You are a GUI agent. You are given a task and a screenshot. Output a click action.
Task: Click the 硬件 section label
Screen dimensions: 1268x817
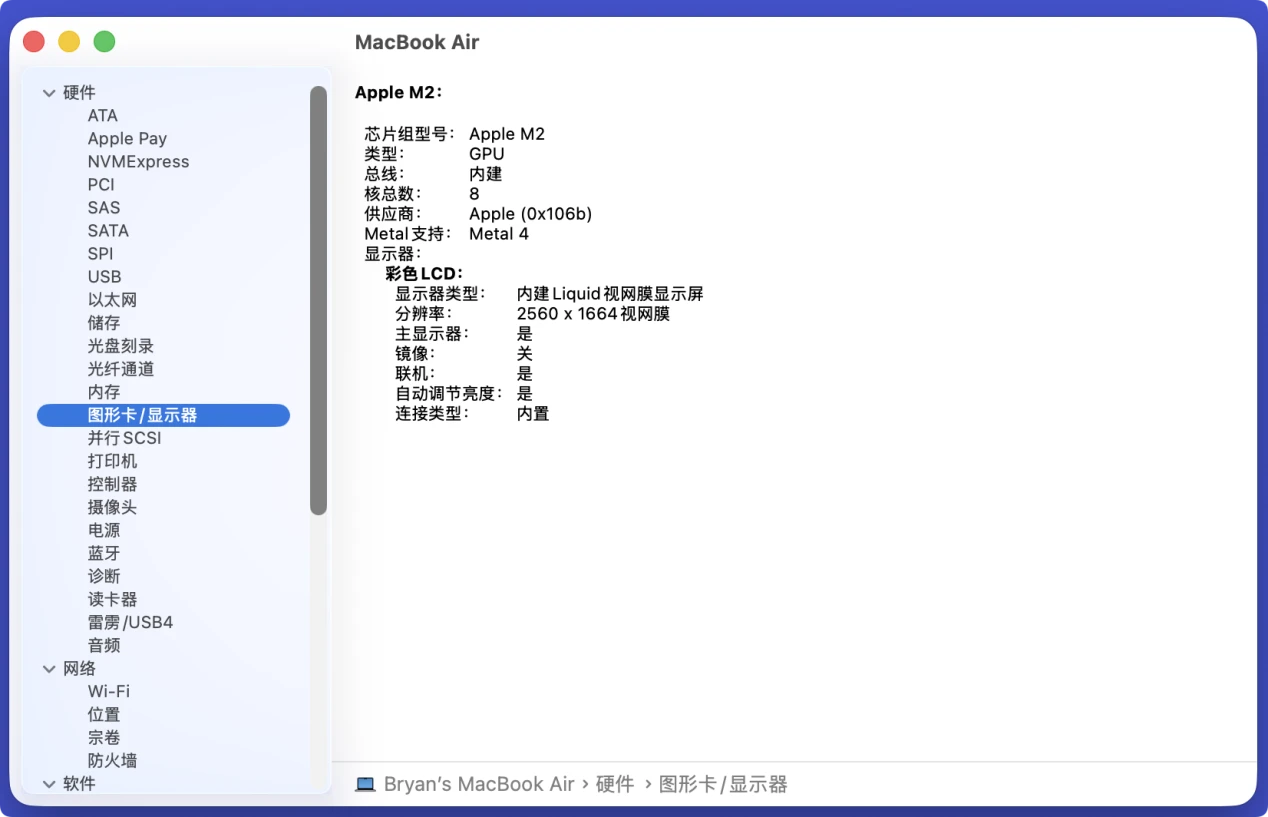point(79,93)
